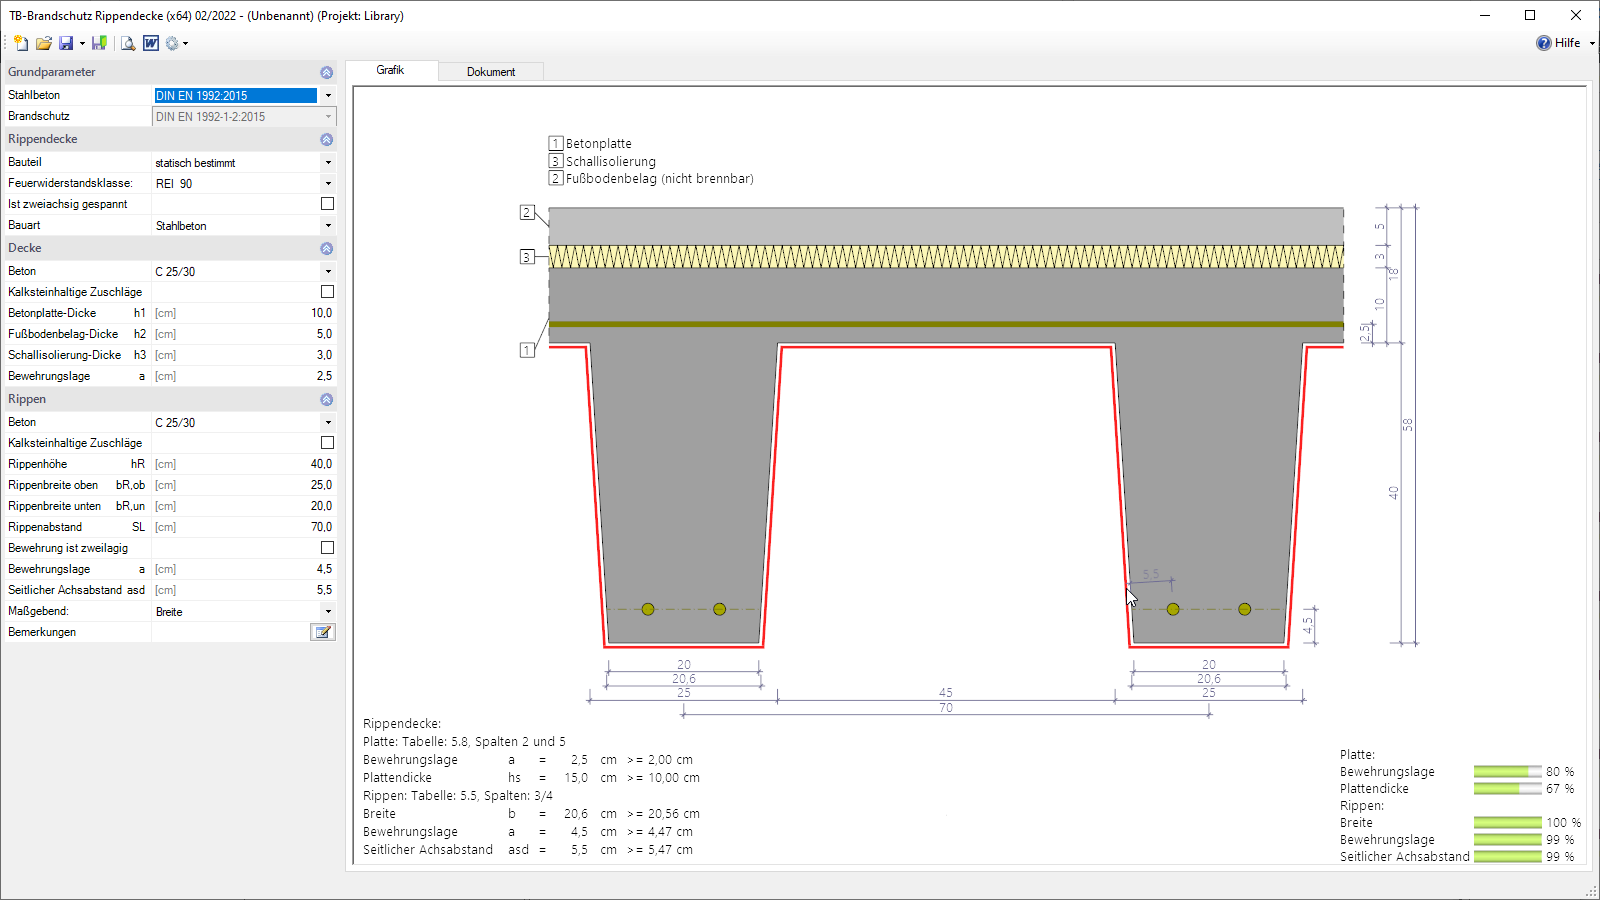
Task: Toggle Kalksteinhaltige Zuschläge under Decke
Action: pyautogui.click(x=327, y=292)
